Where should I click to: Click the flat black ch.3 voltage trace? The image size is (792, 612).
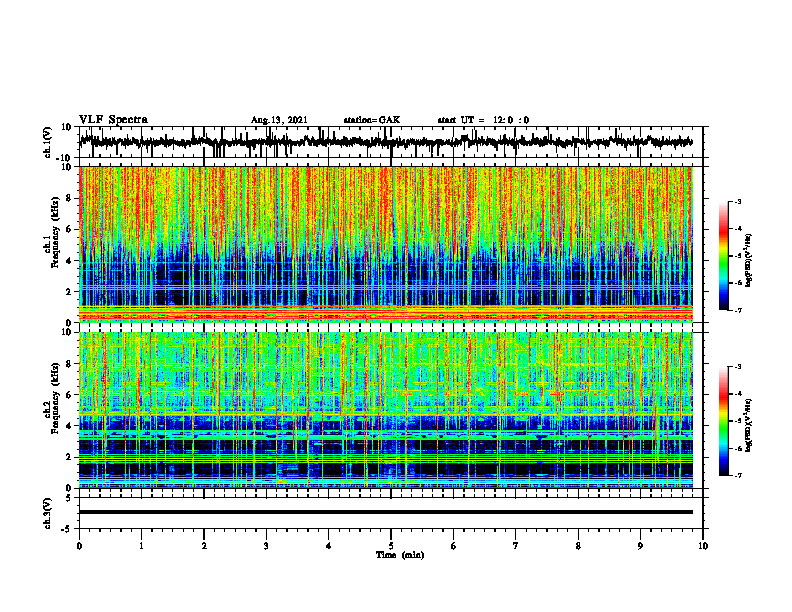386,512
